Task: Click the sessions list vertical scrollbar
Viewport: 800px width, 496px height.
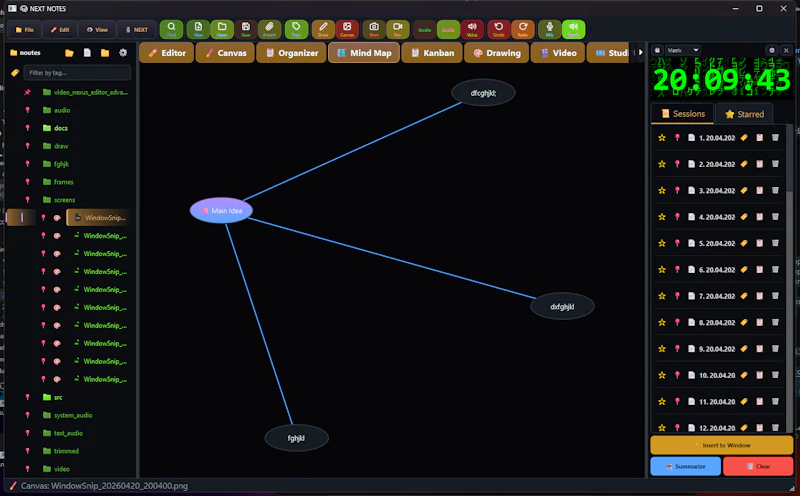Action: pyautogui.click(x=790, y=278)
